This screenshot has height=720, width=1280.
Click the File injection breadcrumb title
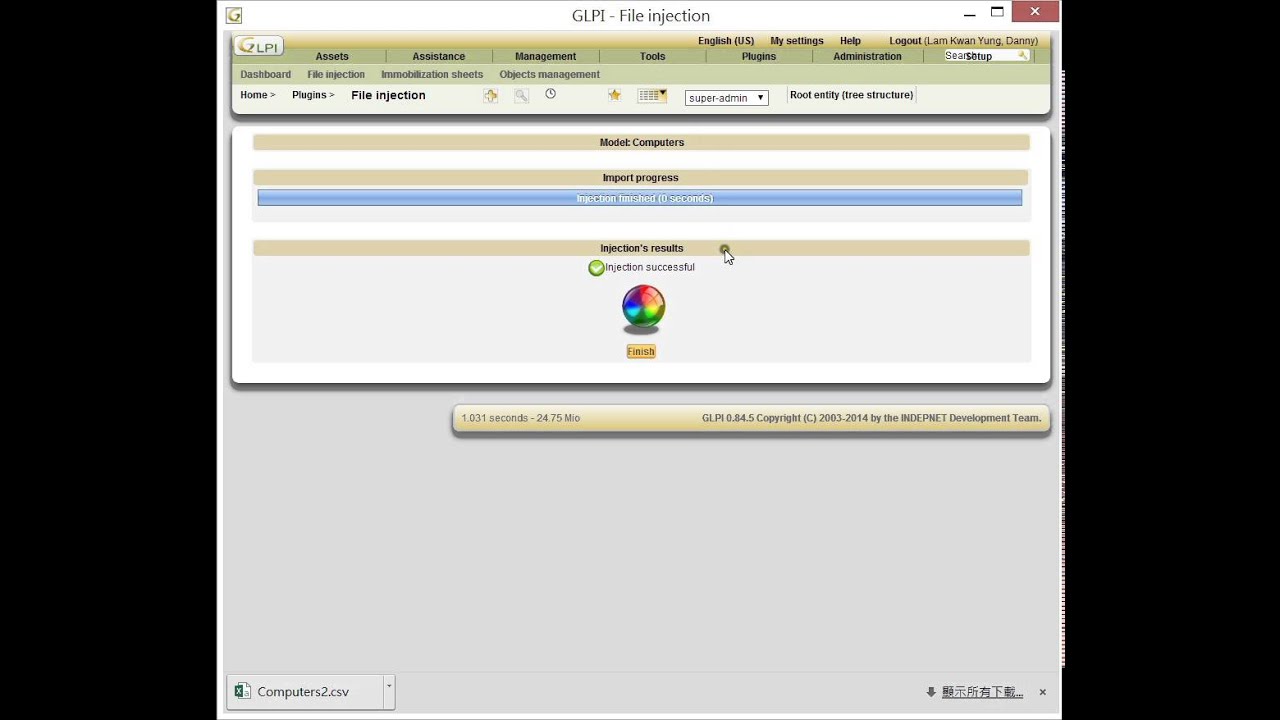pos(388,95)
